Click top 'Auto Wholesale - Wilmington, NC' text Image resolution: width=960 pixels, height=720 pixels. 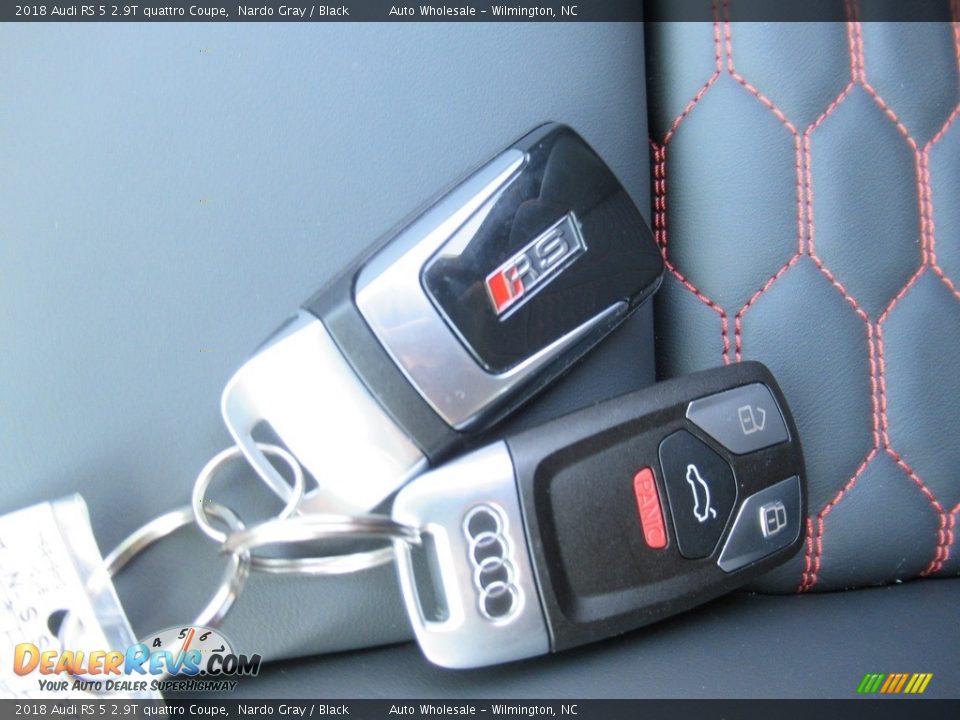coord(483,11)
